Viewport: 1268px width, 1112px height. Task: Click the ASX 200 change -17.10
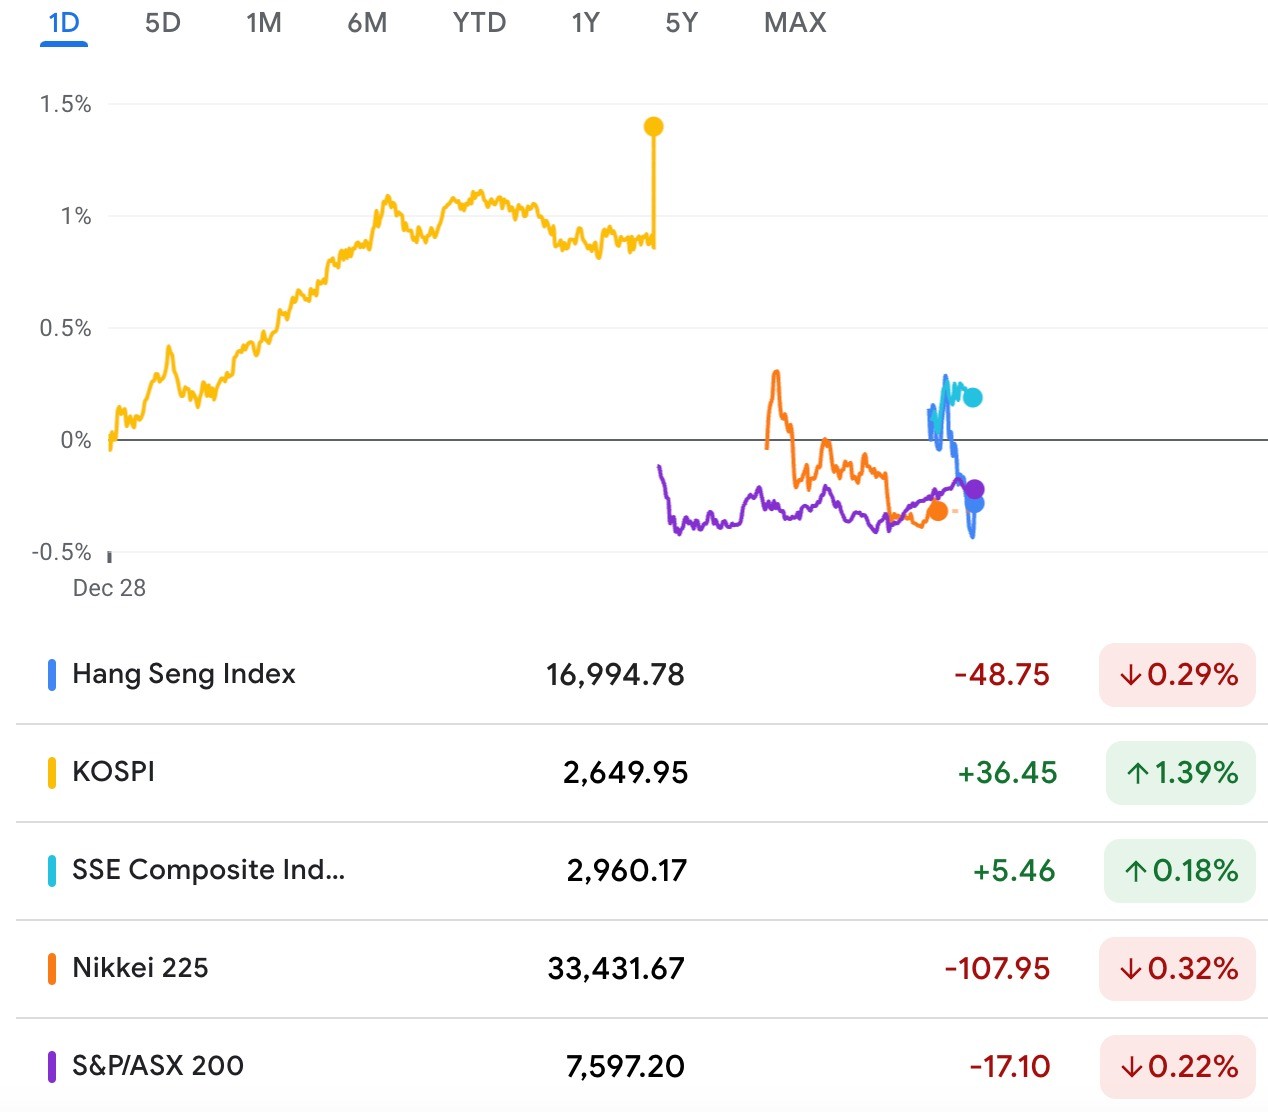(x=1010, y=1067)
